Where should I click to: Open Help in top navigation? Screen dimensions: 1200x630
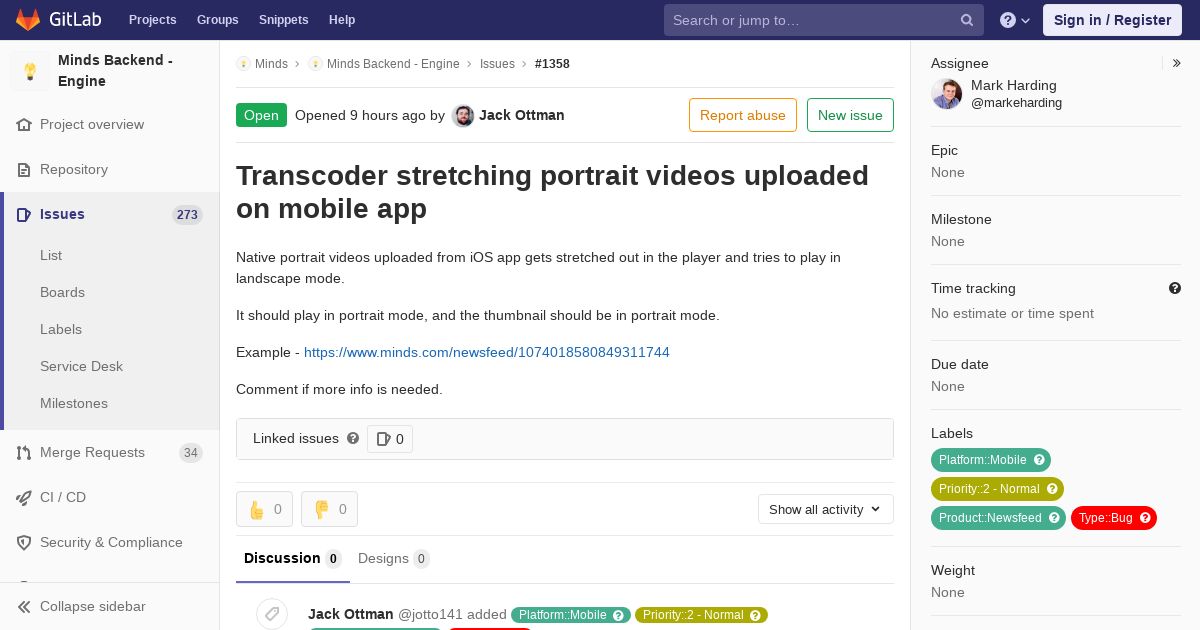pos(342,20)
